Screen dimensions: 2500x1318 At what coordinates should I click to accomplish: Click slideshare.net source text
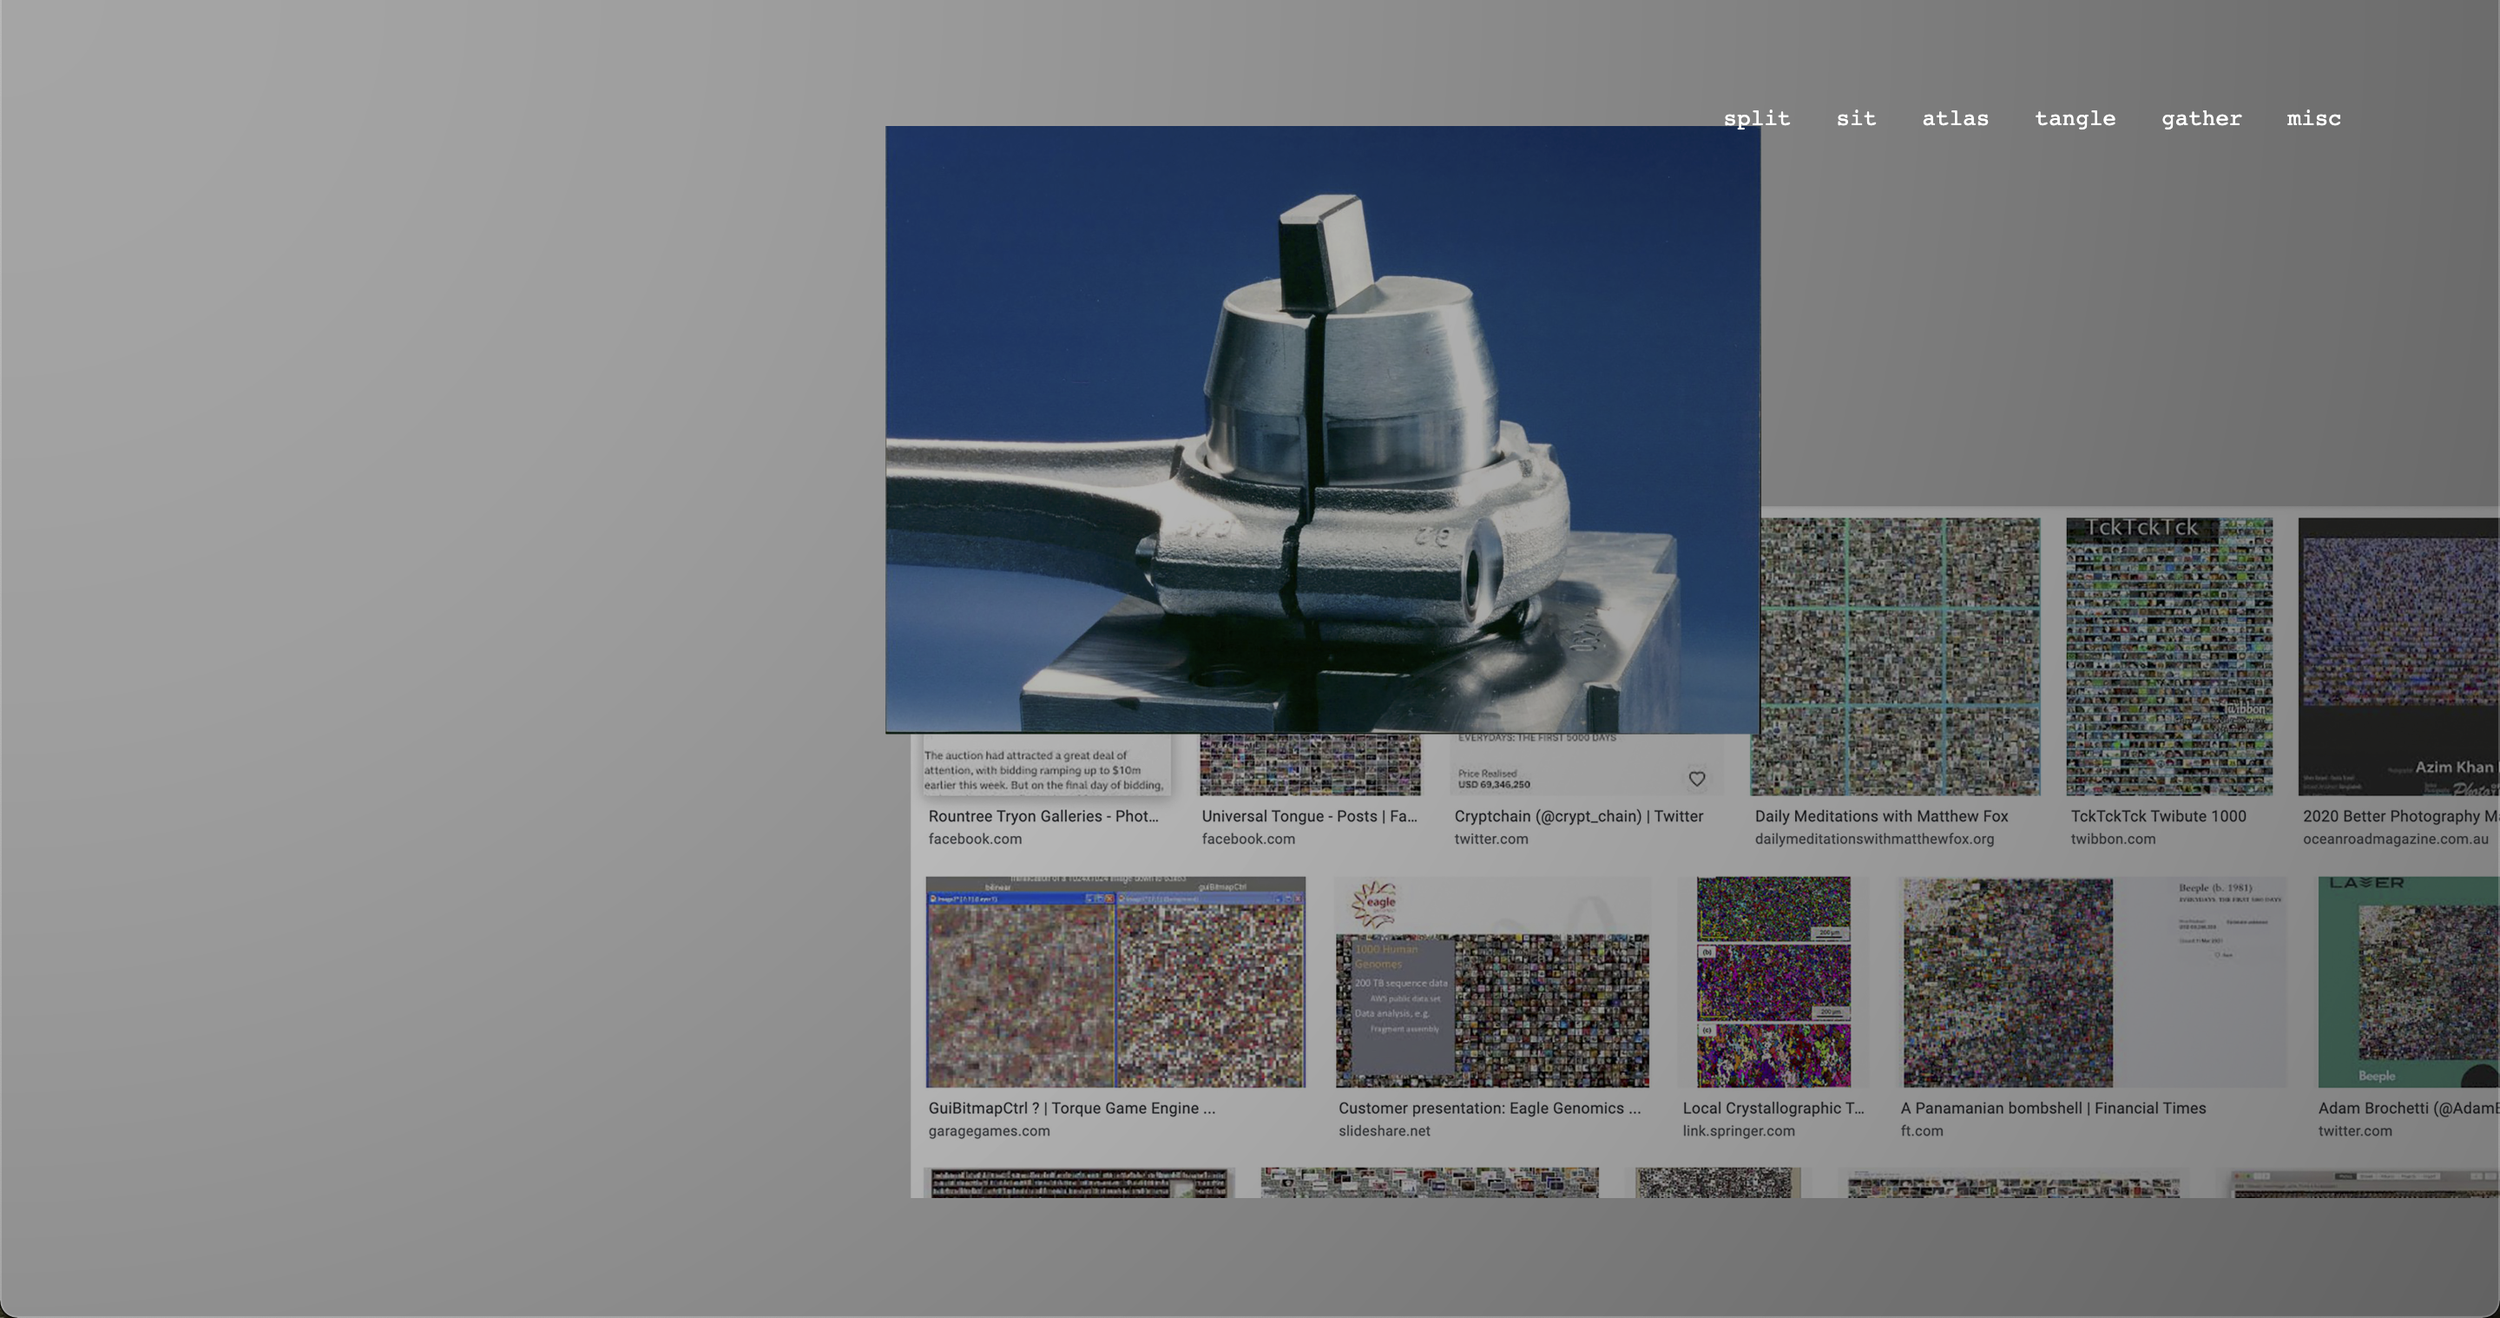click(1384, 1131)
